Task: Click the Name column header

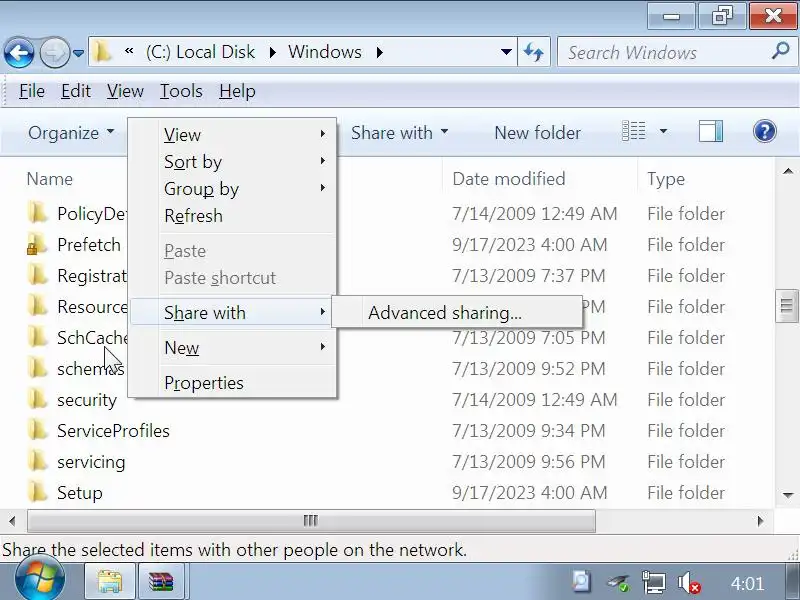Action: 49,179
